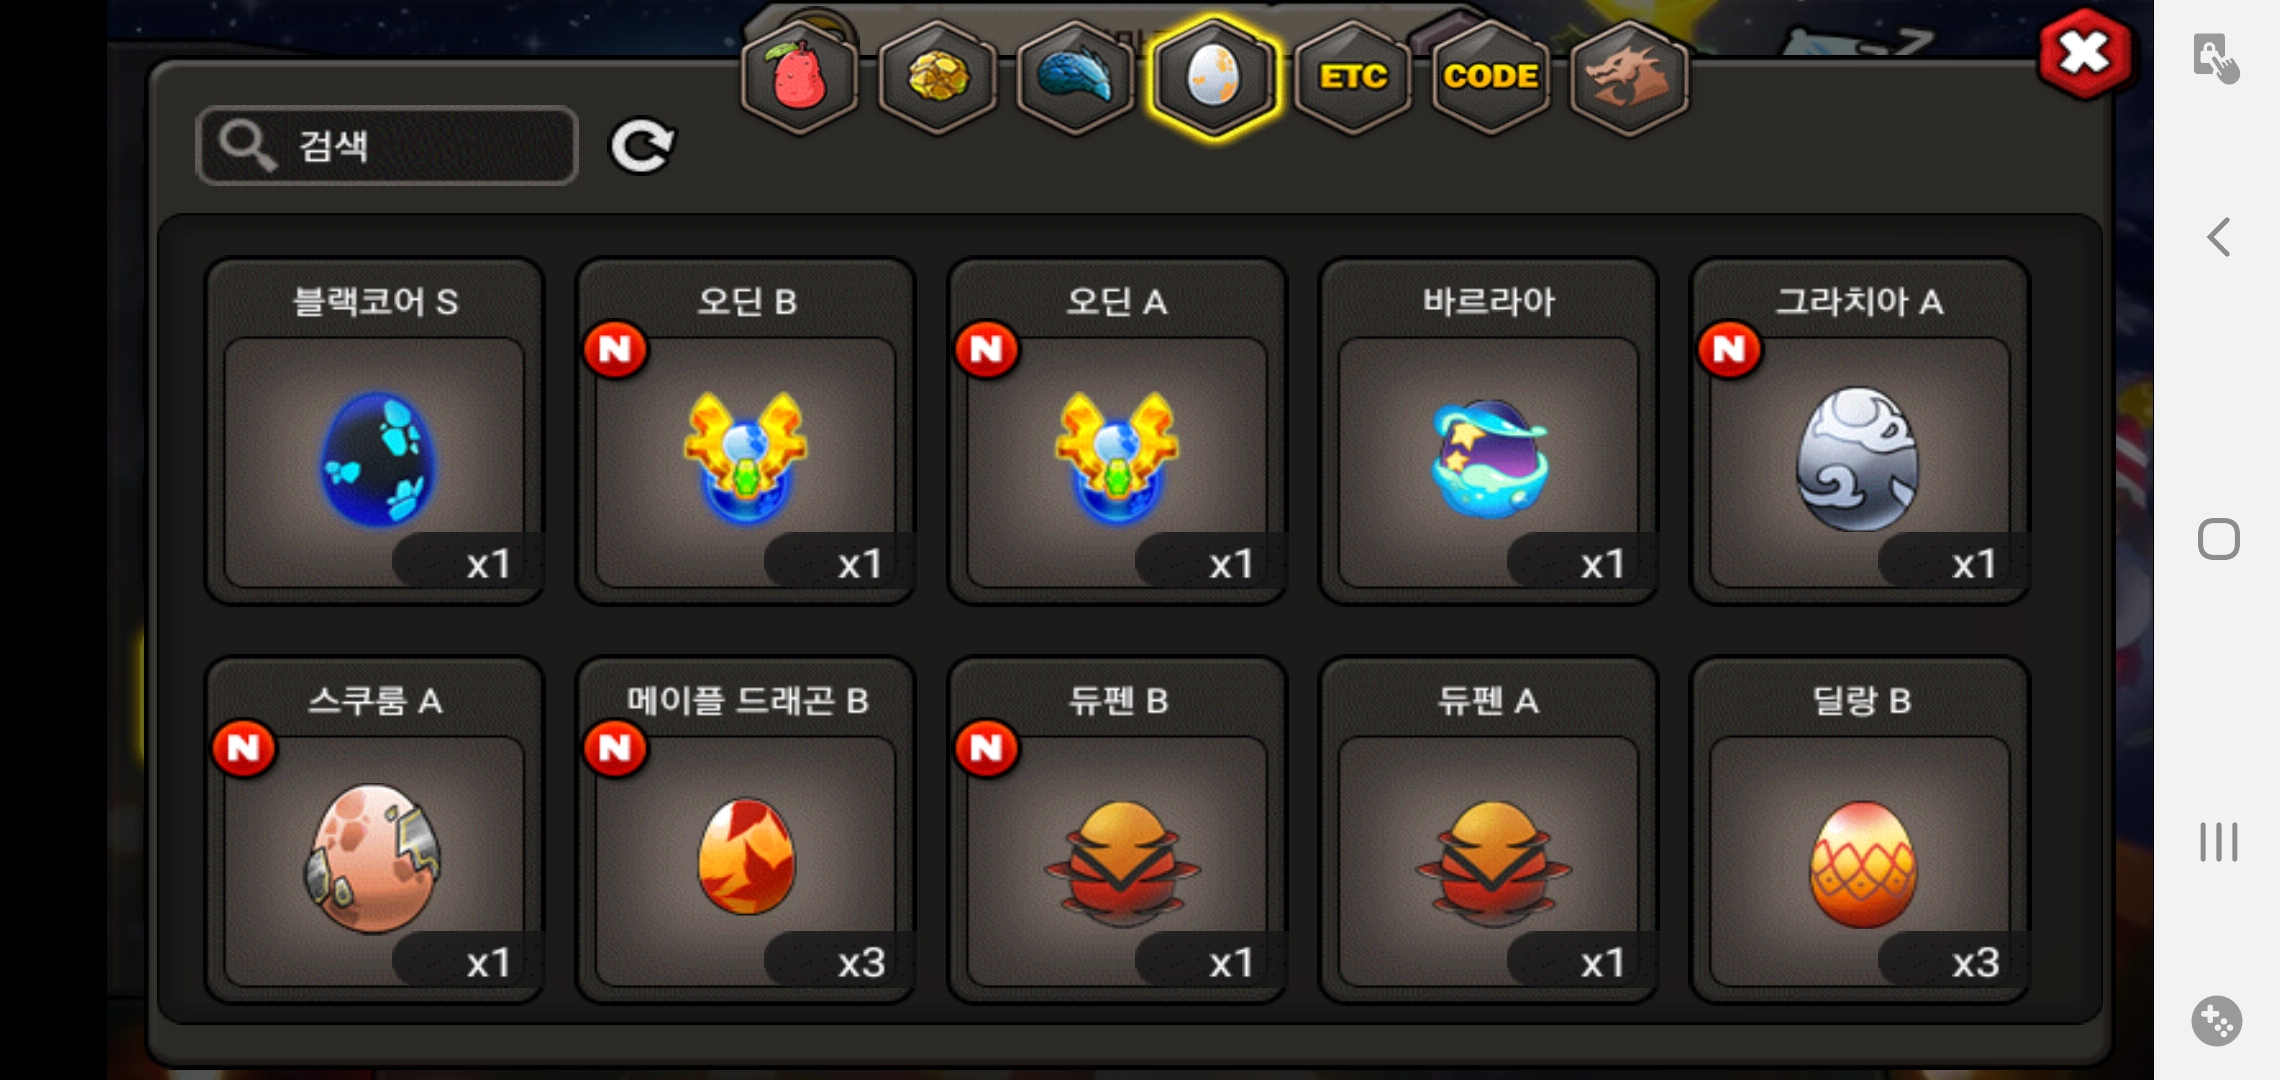
Task: Open the fruit food category tab
Action: 799,77
